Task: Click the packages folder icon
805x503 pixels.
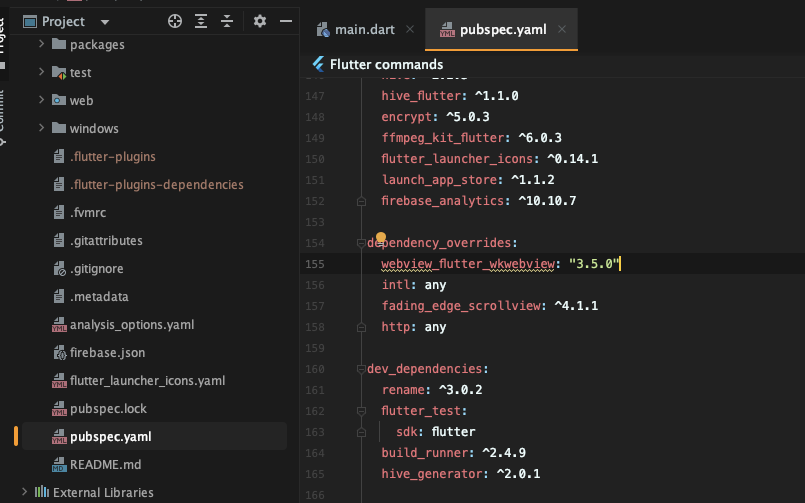Action: tap(59, 44)
